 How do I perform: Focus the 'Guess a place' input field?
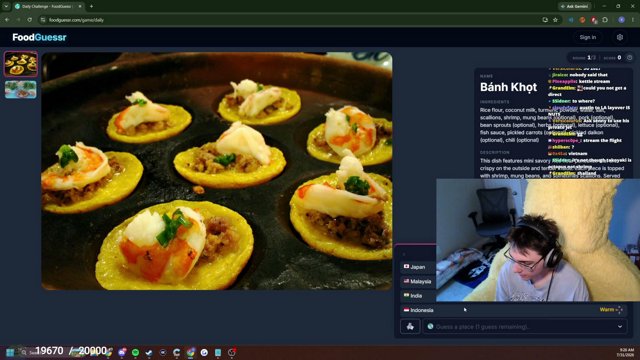(x=524, y=327)
